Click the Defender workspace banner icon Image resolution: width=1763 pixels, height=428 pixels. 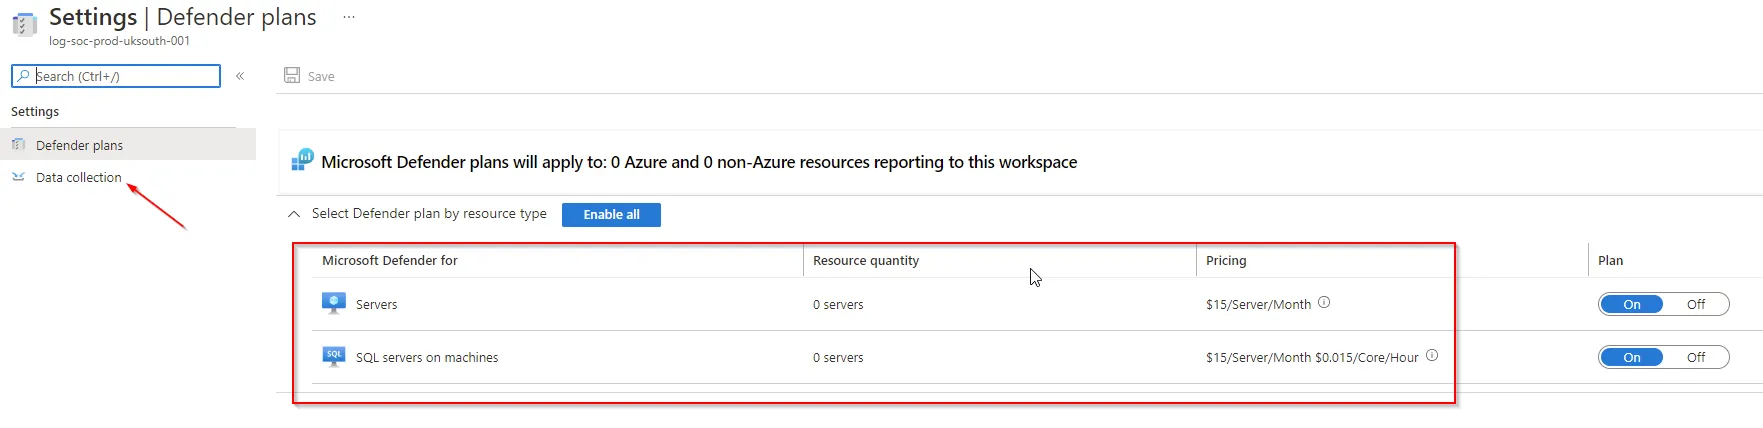tap(302, 160)
